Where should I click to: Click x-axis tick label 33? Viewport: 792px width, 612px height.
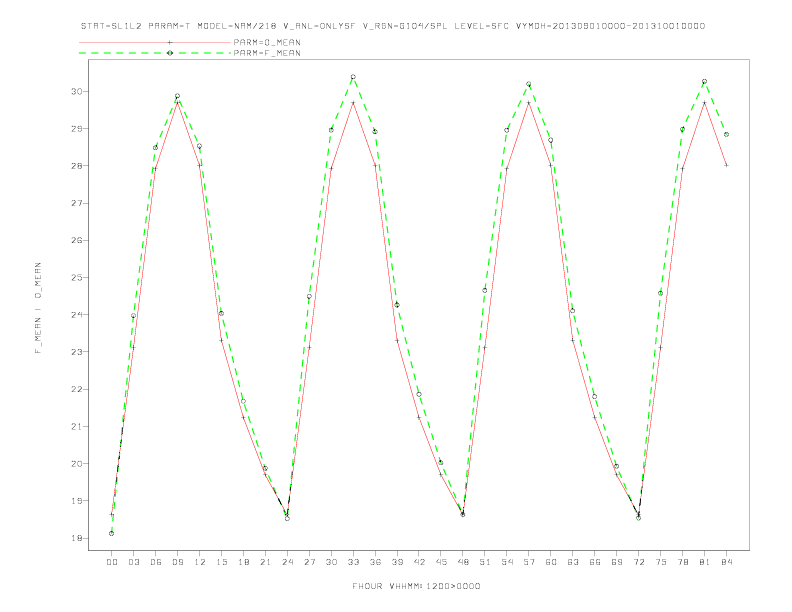pos(353,562)
